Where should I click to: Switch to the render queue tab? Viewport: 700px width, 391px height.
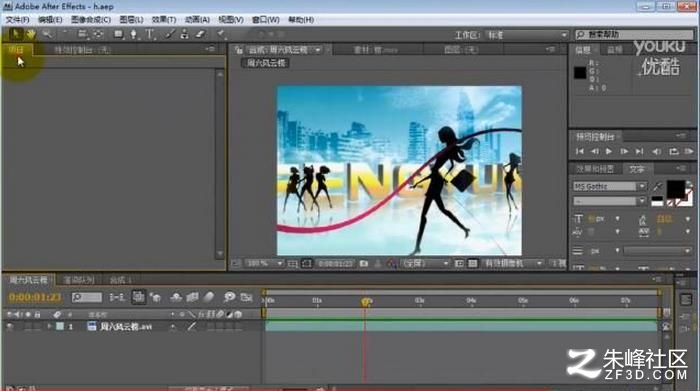click(x=79, y=281)
